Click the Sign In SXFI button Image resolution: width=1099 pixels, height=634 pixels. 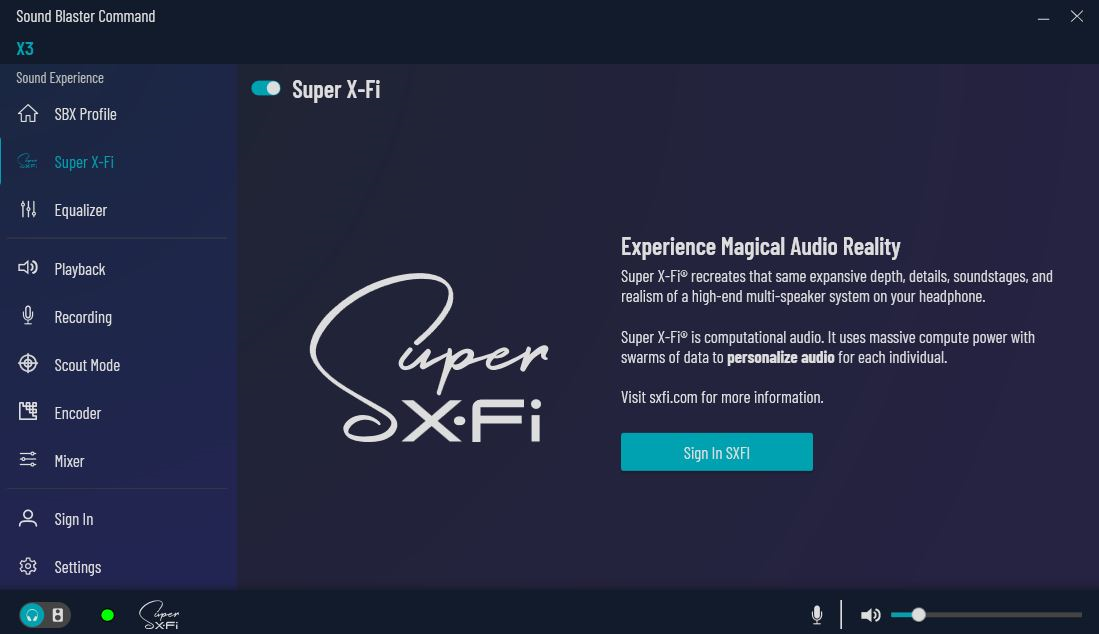click(716, 453)
